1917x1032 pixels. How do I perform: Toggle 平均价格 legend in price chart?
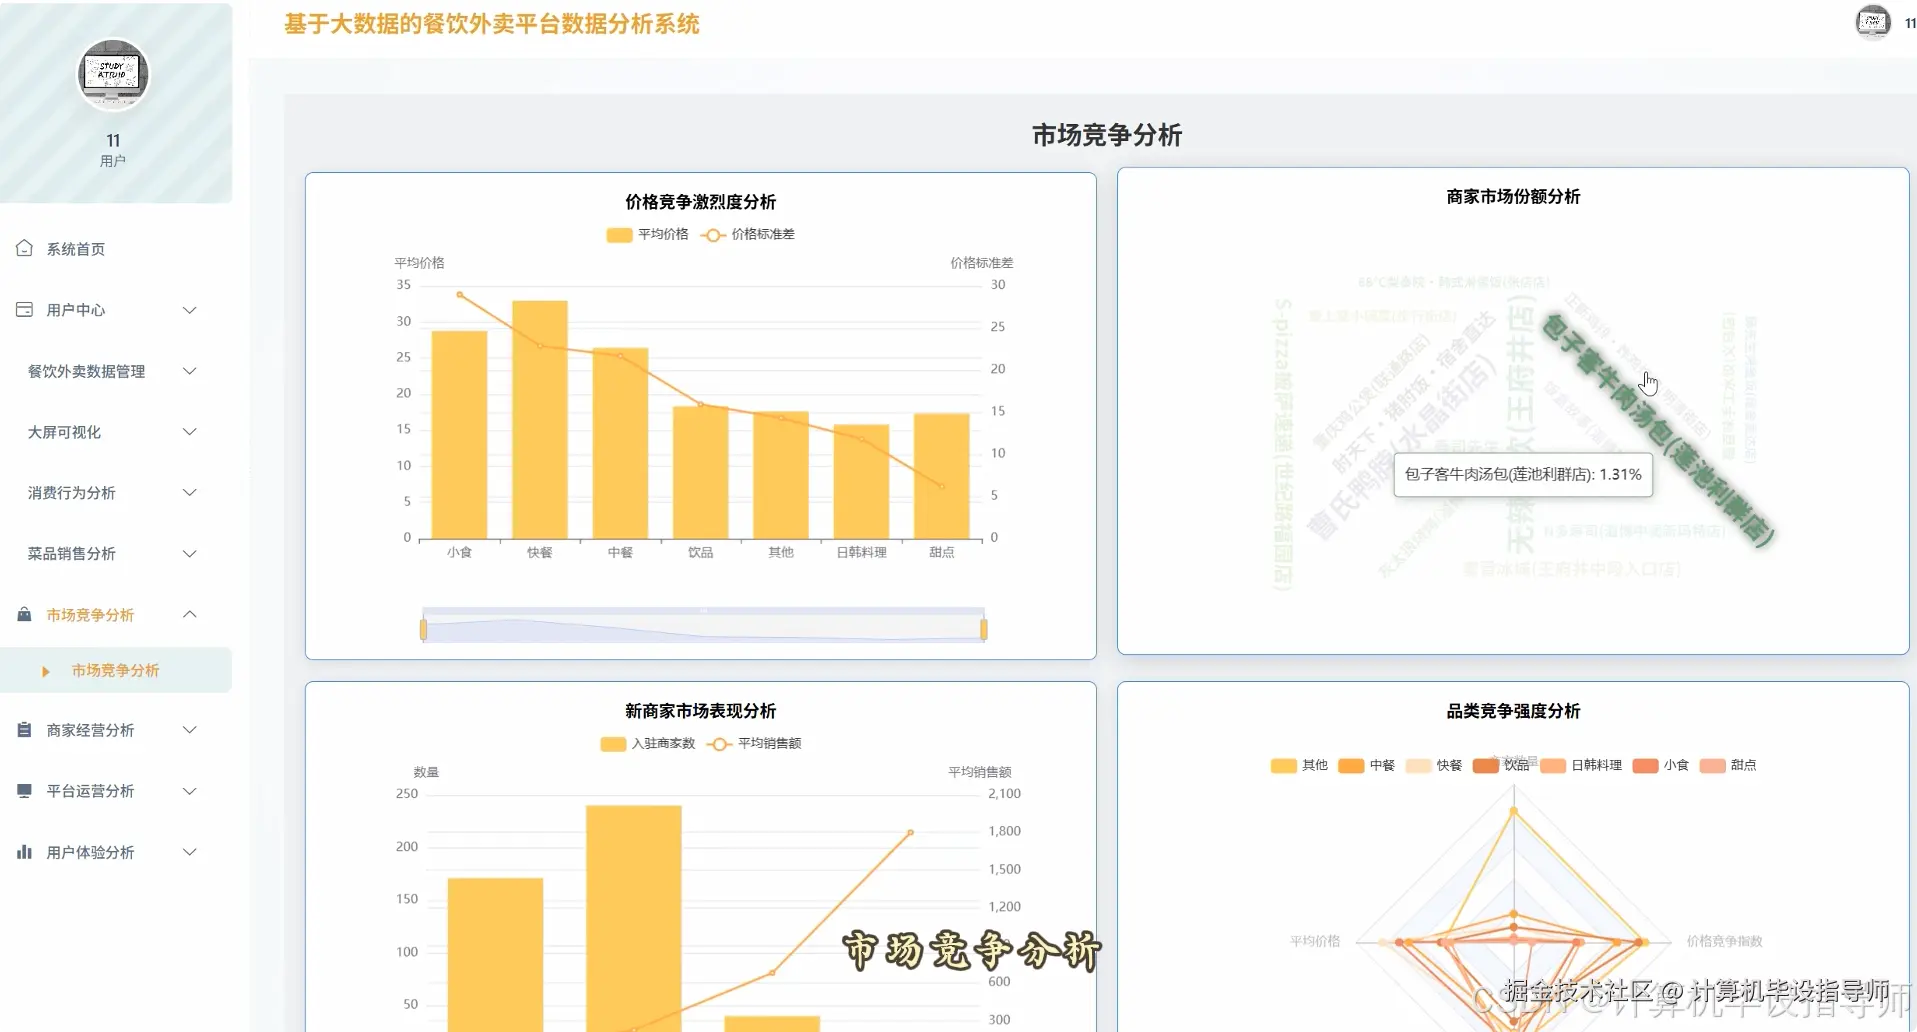647,234
